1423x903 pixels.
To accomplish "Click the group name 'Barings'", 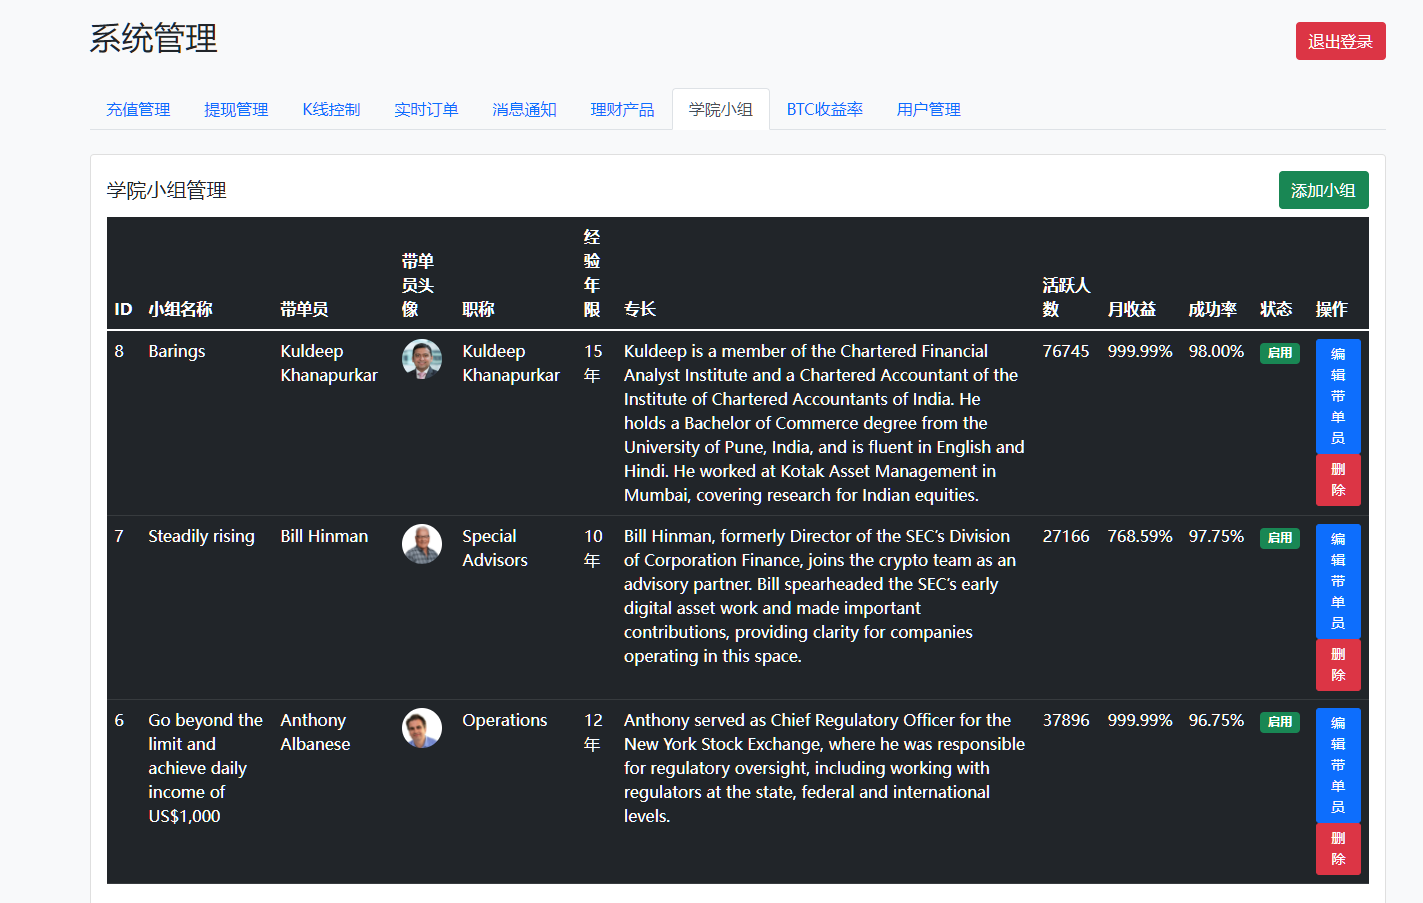I will tap(176, 351).
